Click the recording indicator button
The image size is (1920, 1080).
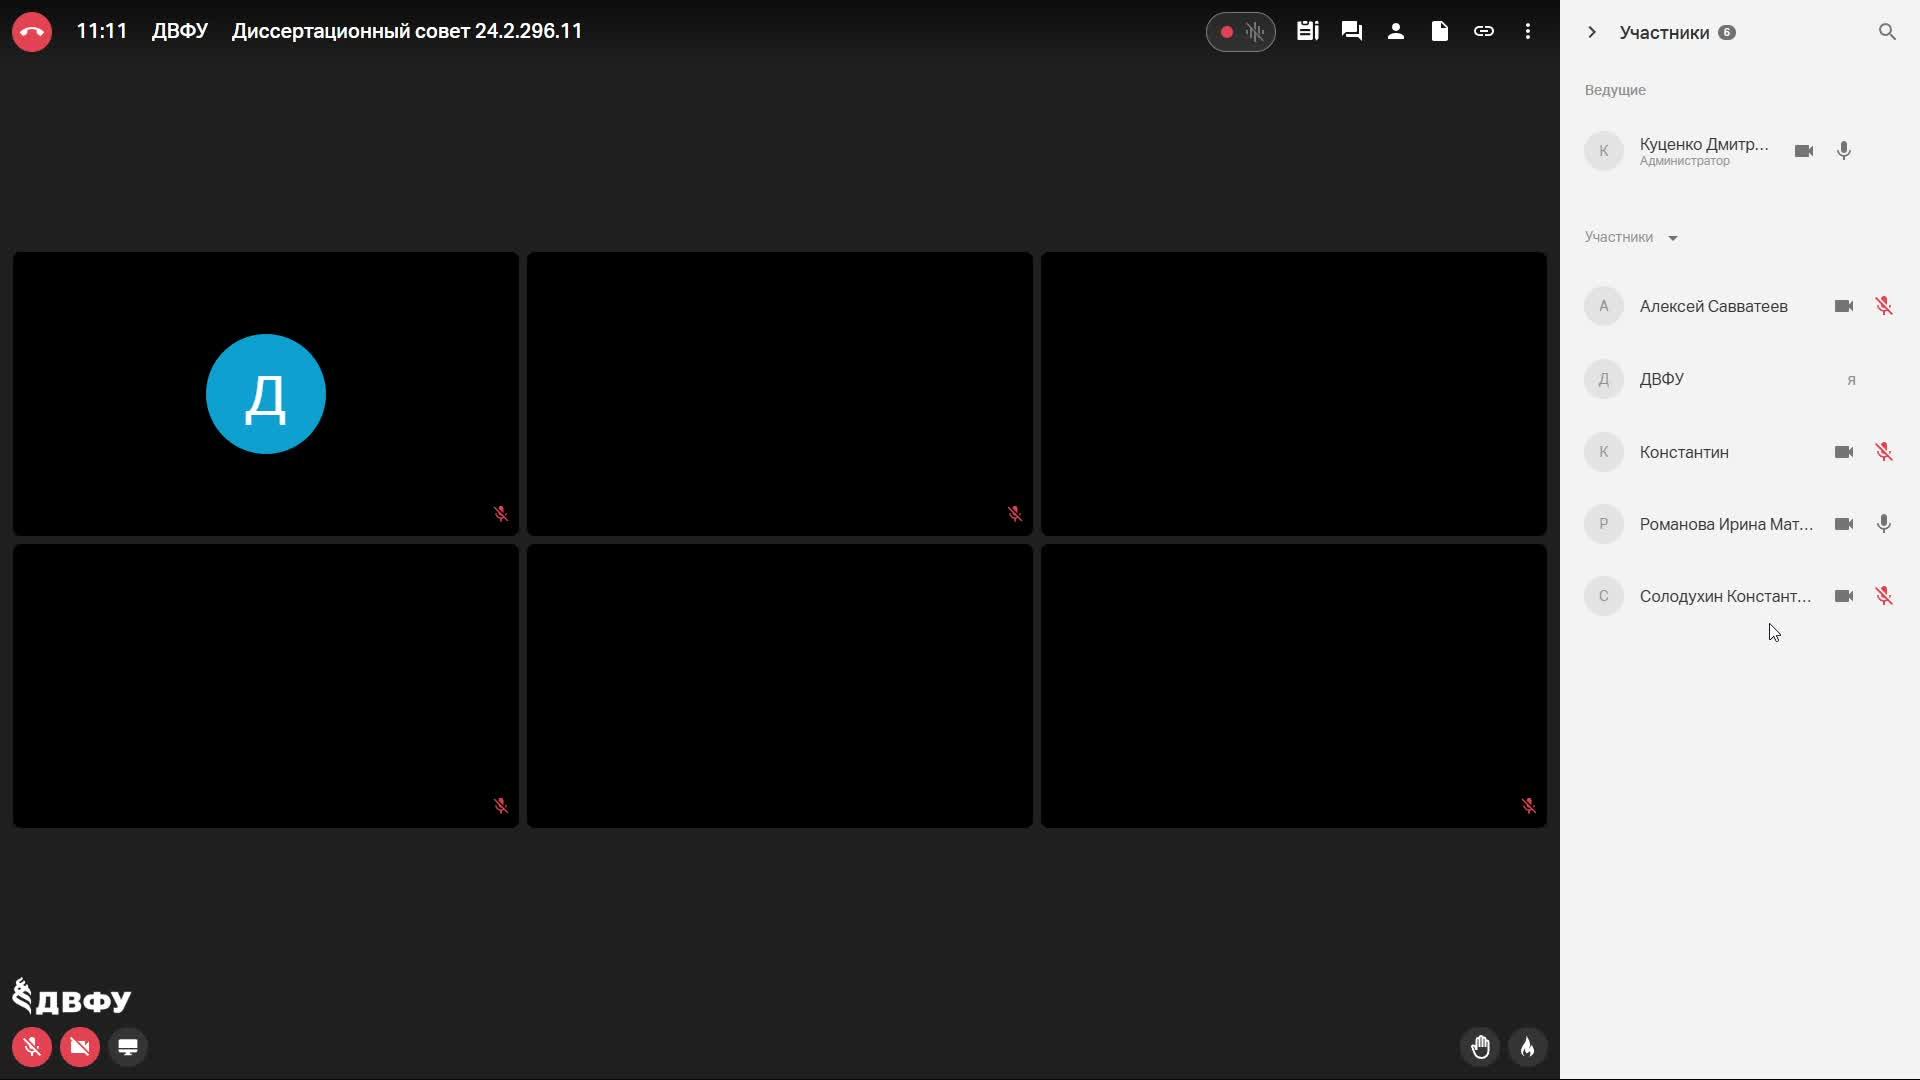(1228, 32)
